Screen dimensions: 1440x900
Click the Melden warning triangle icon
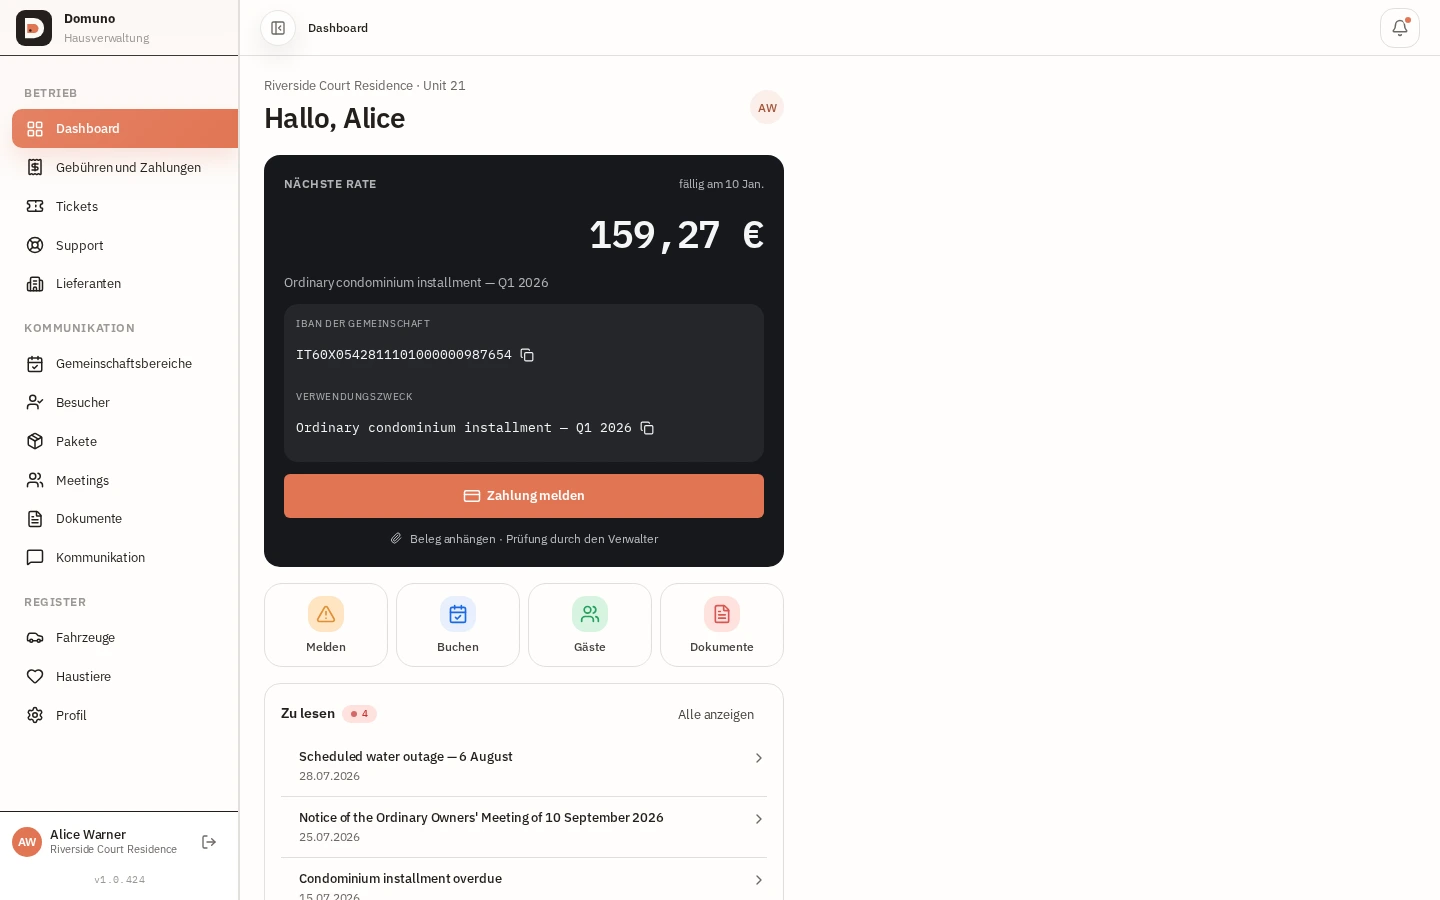[326, 614]
